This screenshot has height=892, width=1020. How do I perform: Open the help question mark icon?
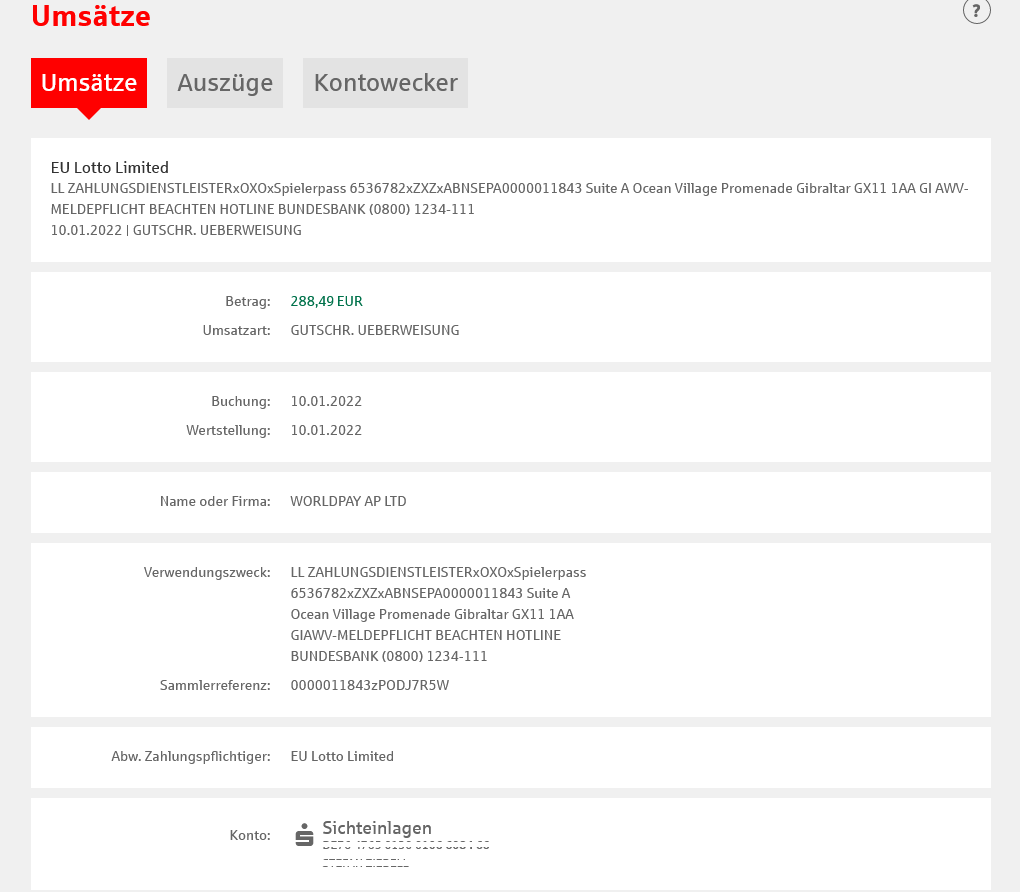(976, 11)
